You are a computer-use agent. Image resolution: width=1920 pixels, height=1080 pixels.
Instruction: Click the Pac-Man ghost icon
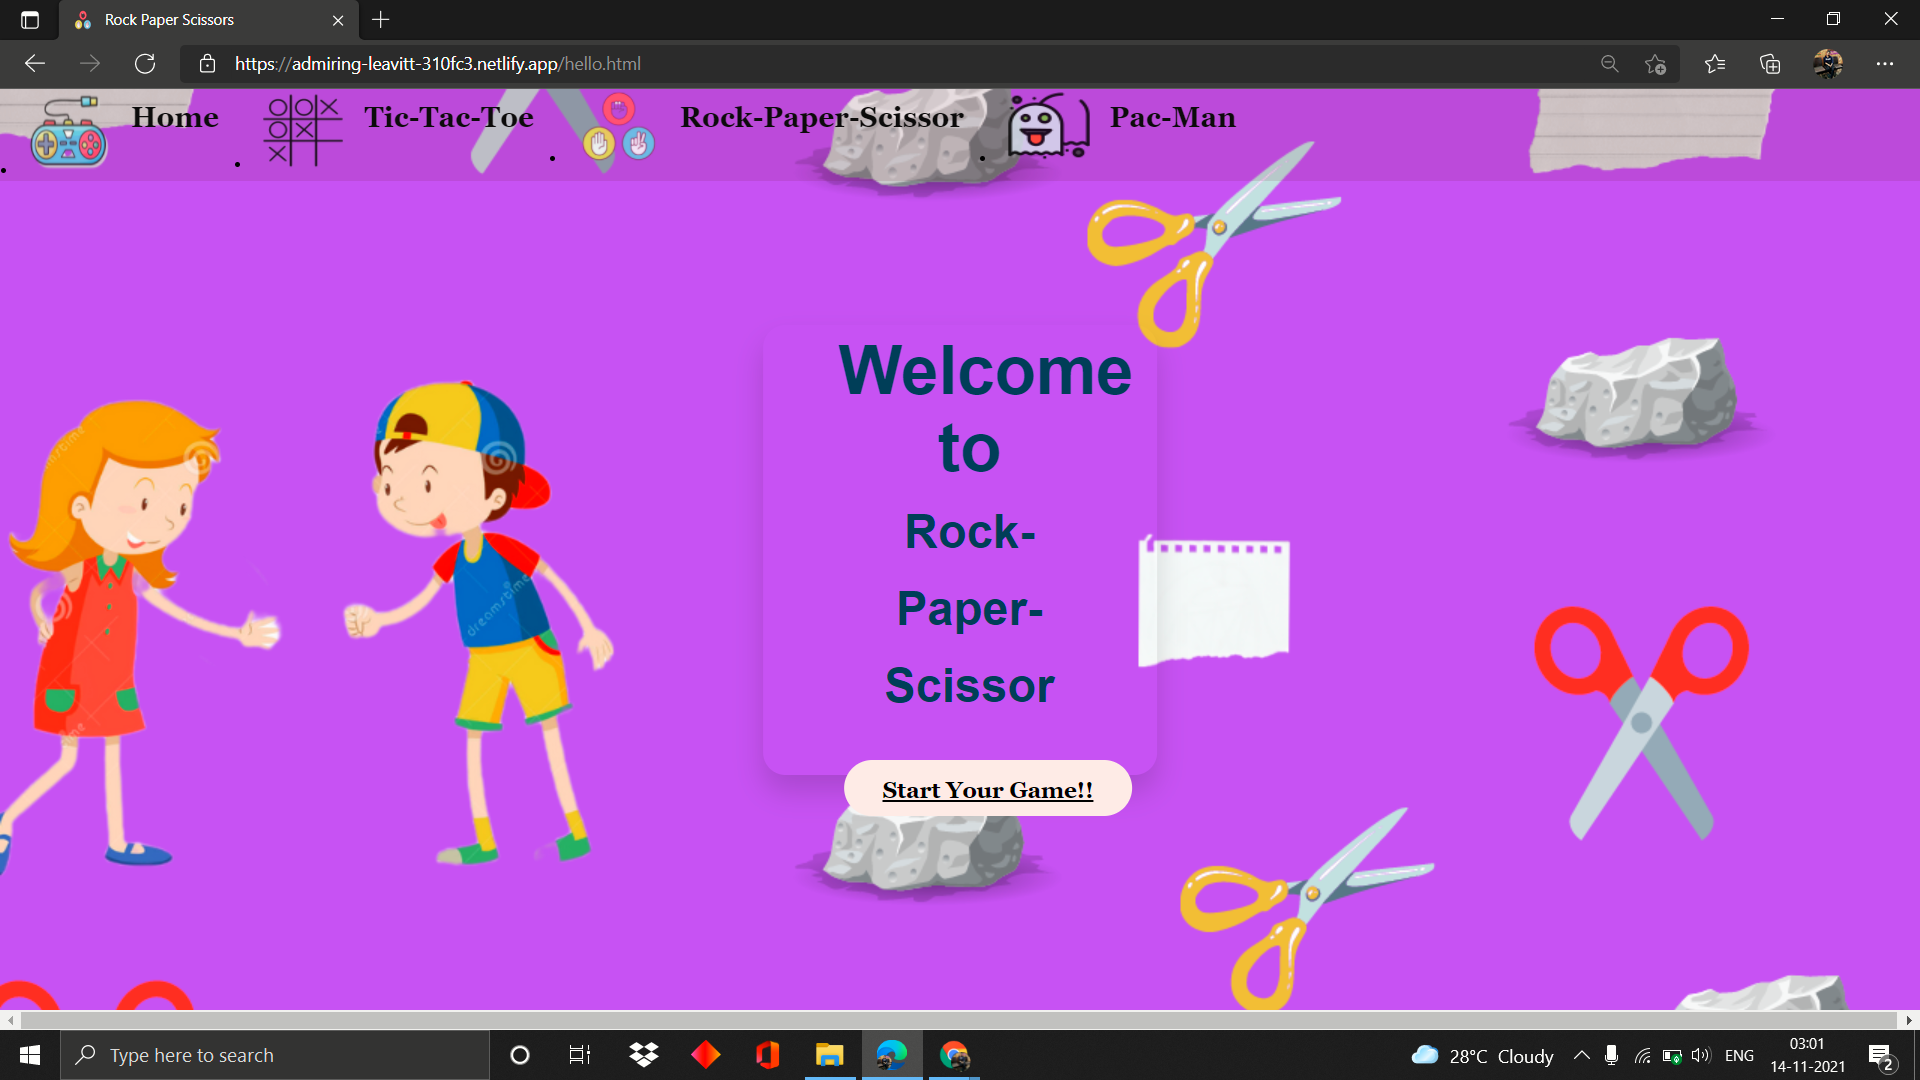point(1046,126)
